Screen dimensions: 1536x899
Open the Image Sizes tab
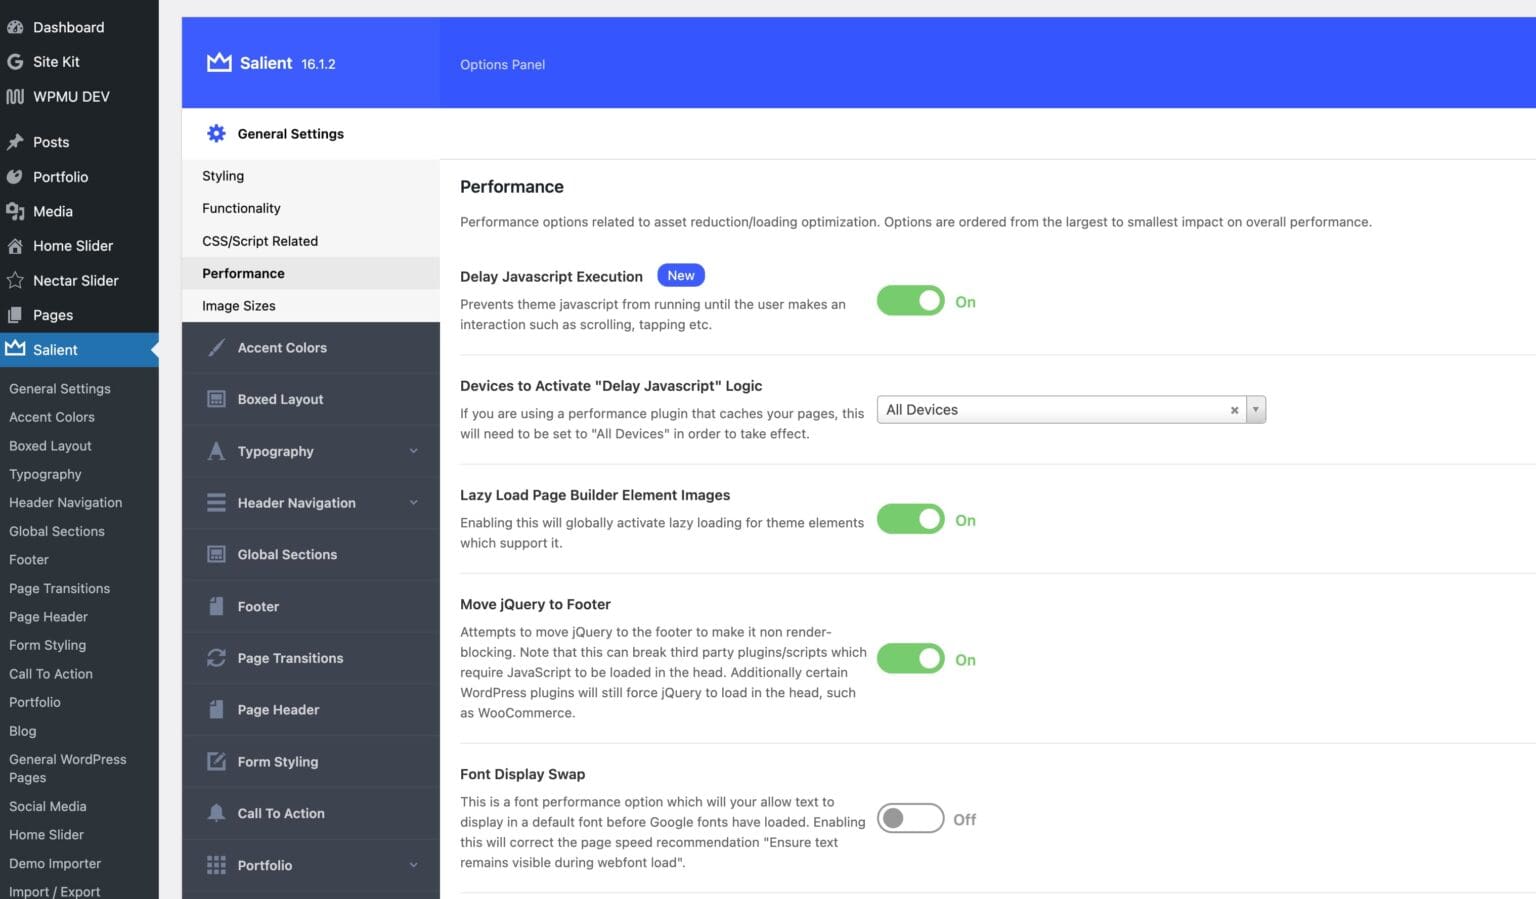(x=238, y=305)
